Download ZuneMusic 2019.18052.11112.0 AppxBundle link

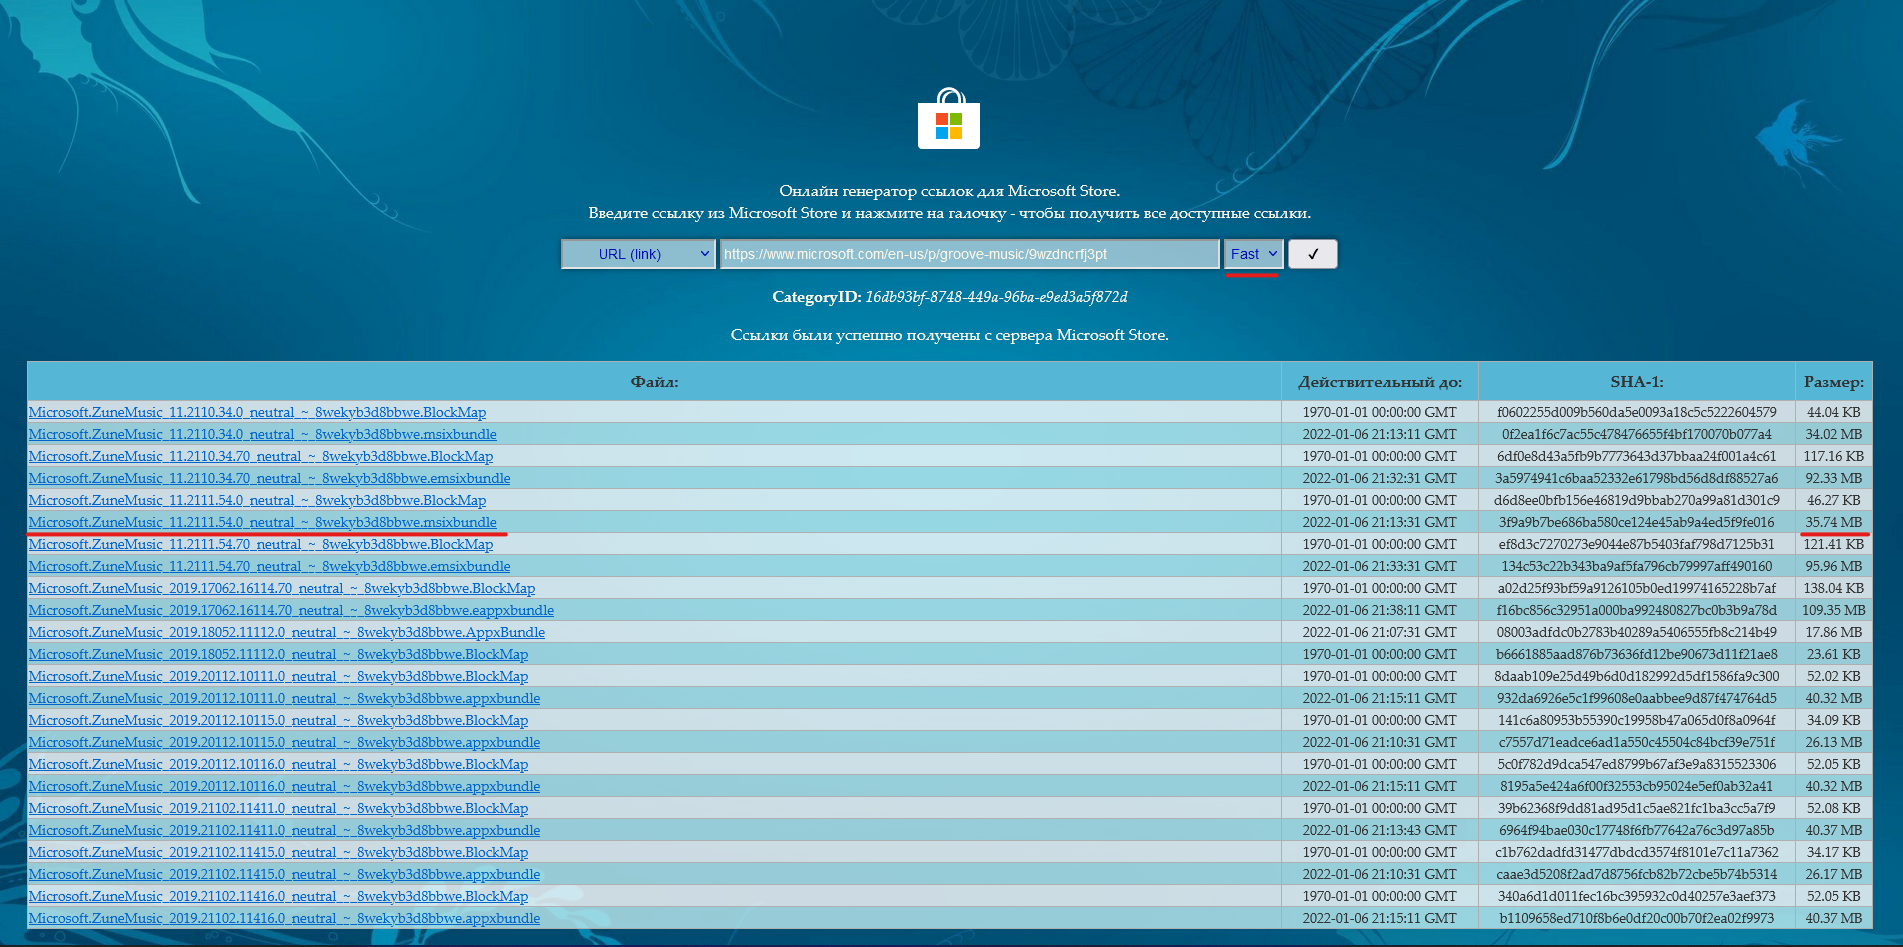(287, 632)
